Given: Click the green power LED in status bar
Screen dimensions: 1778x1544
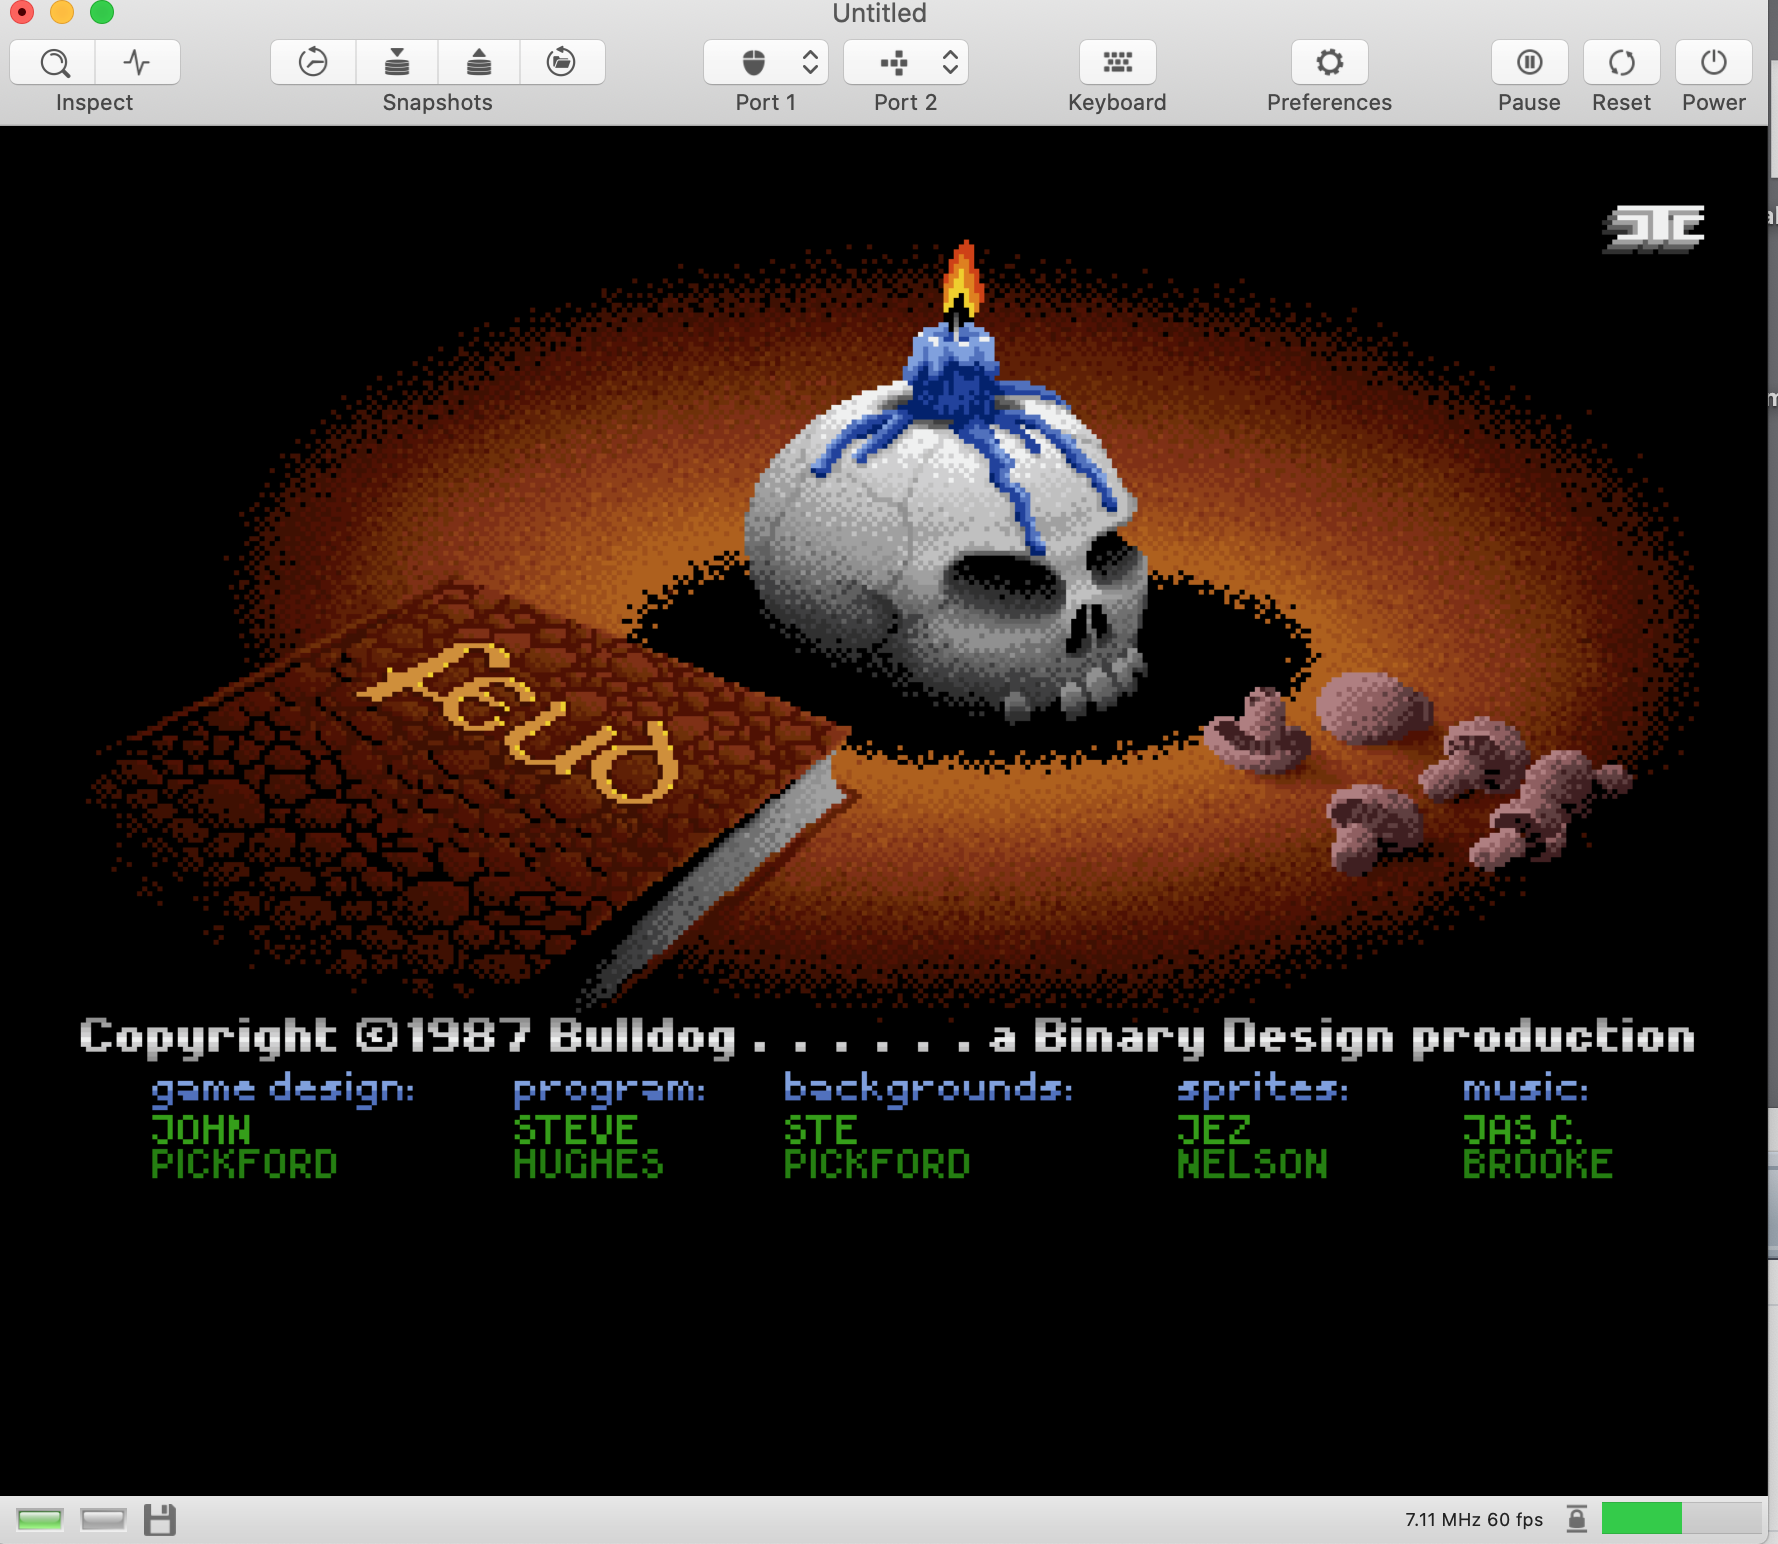Looking at the screenshot, I should 40,1520.
